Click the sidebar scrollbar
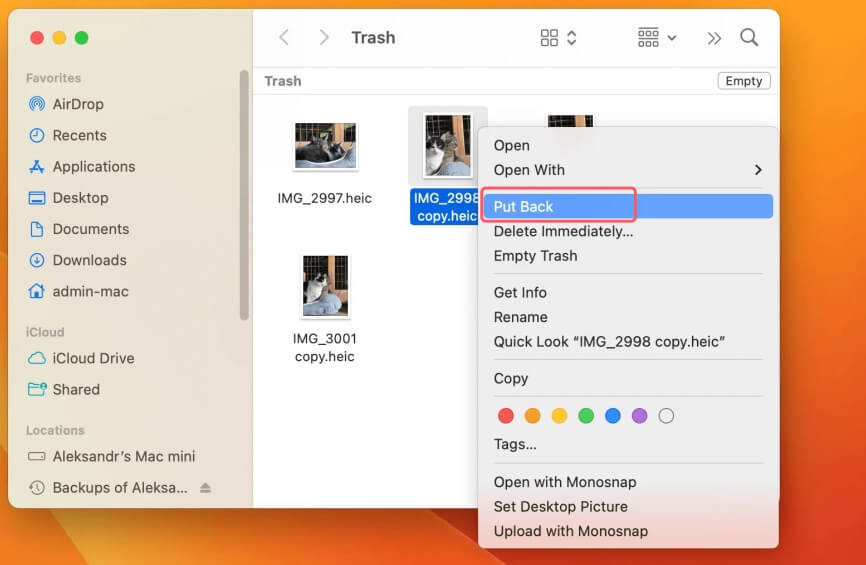The width and height of the screenshot is (866, 565). click(244, 195)
